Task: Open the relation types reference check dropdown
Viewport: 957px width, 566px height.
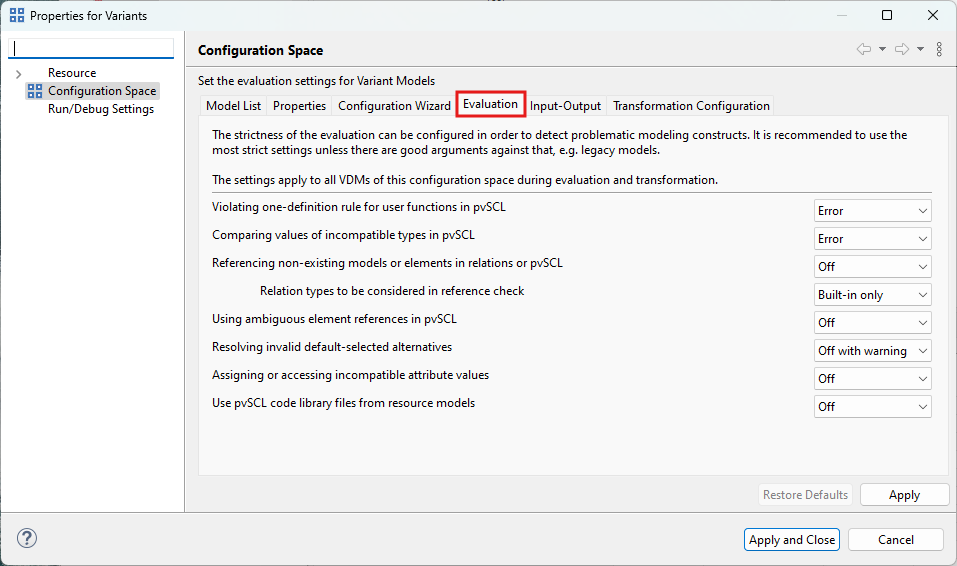Action: pos(872,295)
